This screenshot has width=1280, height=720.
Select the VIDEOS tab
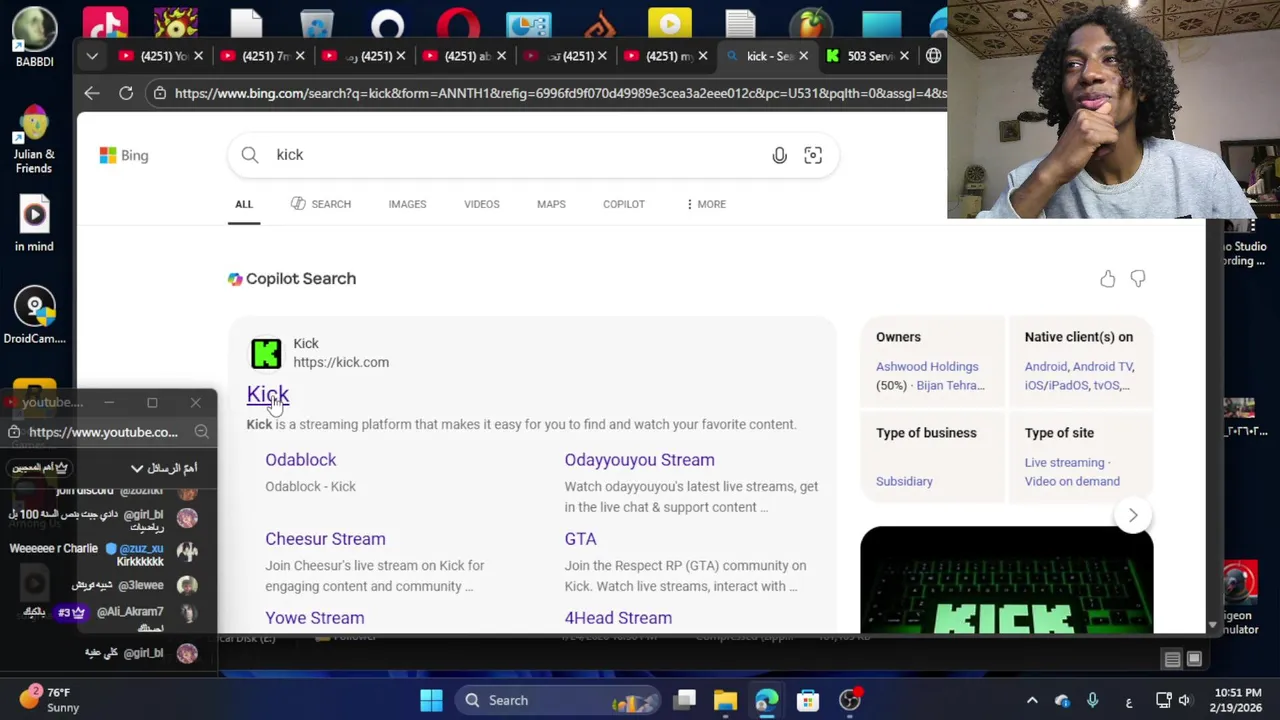[481, 204]
